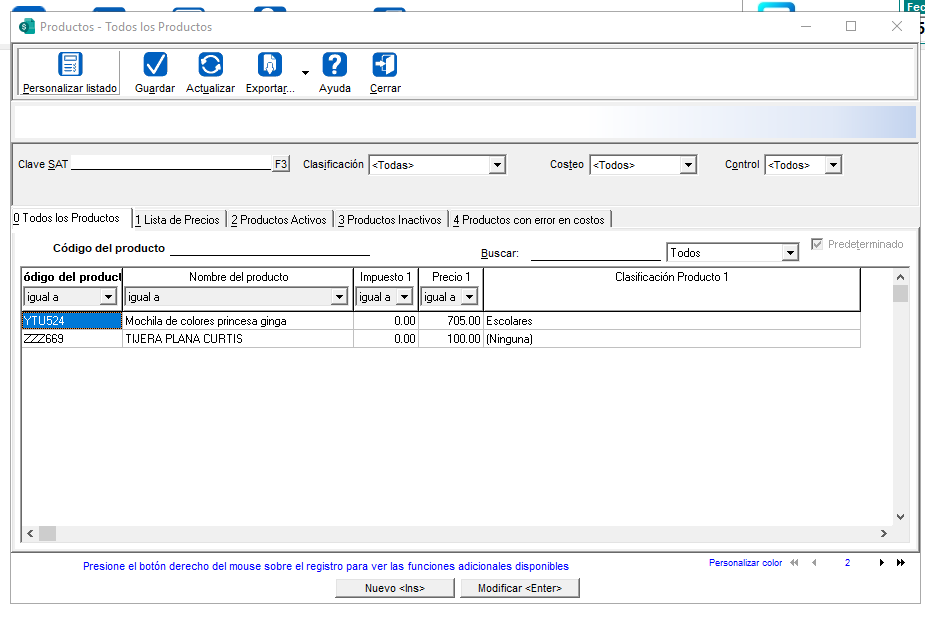Image resolution: width=925 pixels, height=621 pixels.
Task: Go to the next page of records
Action: [x=881, y=563]
